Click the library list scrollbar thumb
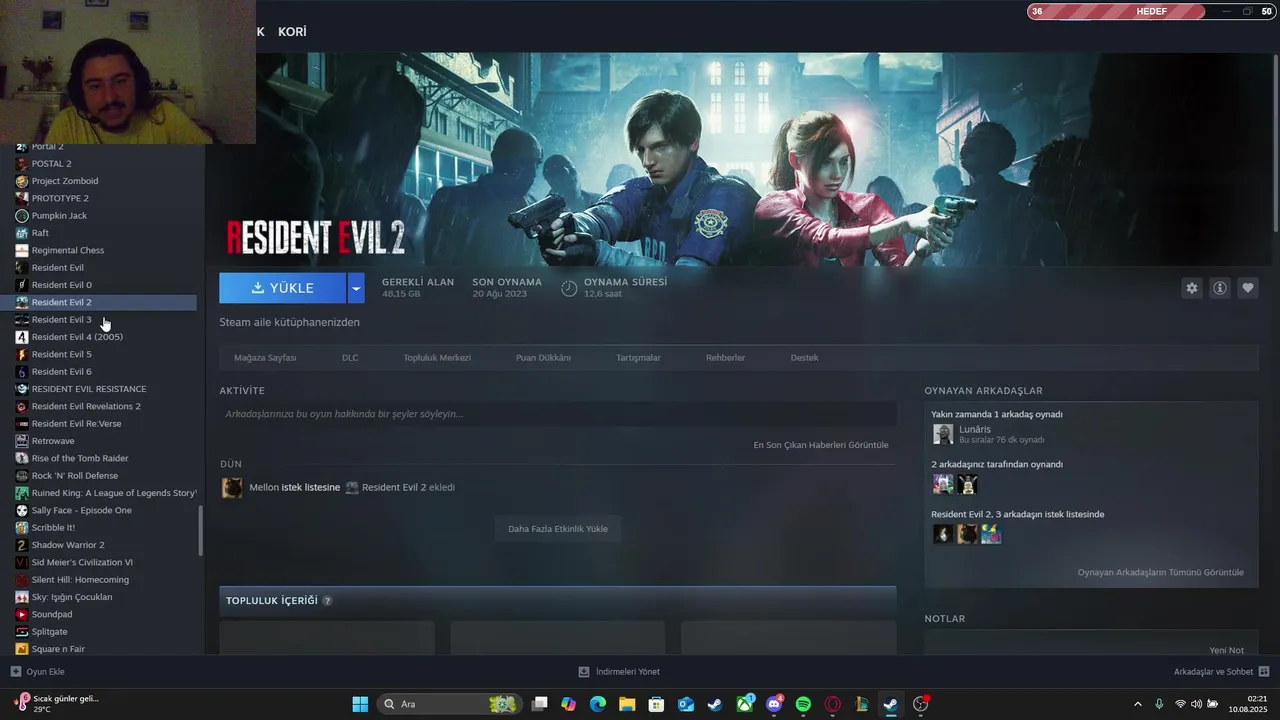Viewport: 1280px width, 720px height. [201, 531]
